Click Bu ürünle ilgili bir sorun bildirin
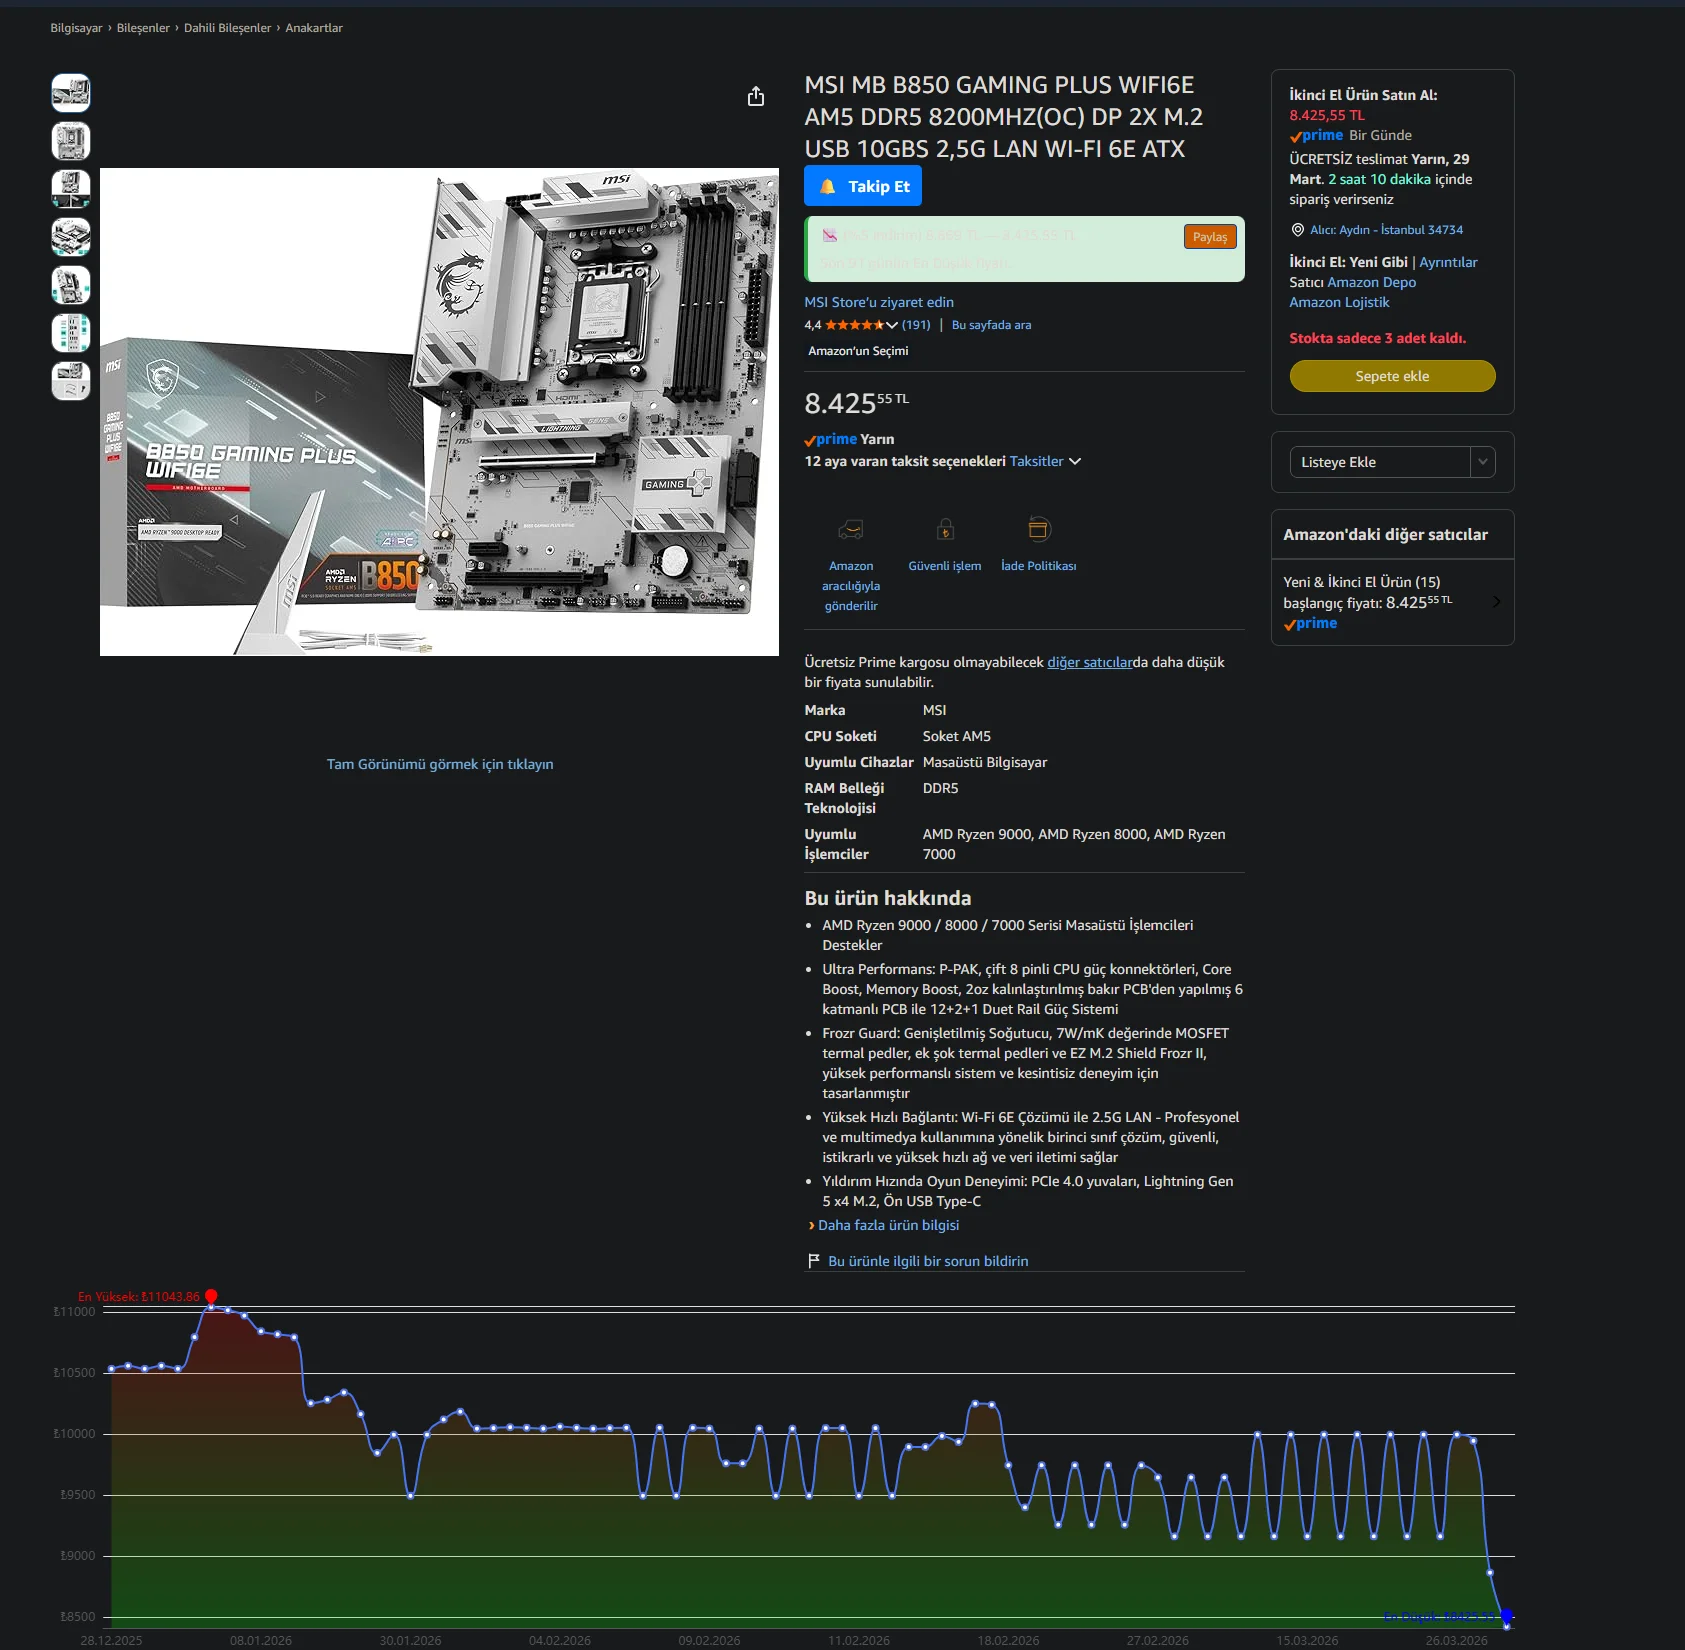The width and height of the screenshot is (1685, 1650). (928, 1261)
